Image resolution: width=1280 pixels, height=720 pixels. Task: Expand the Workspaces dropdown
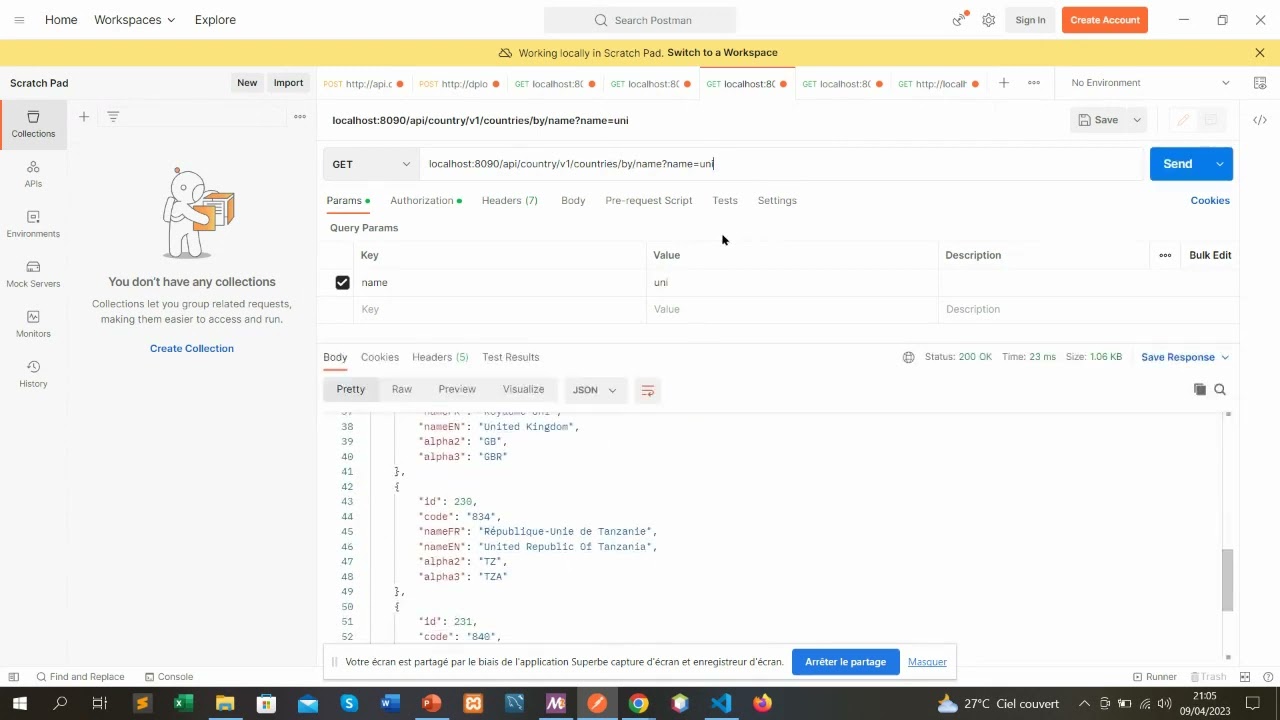click(x=134, y=20)
